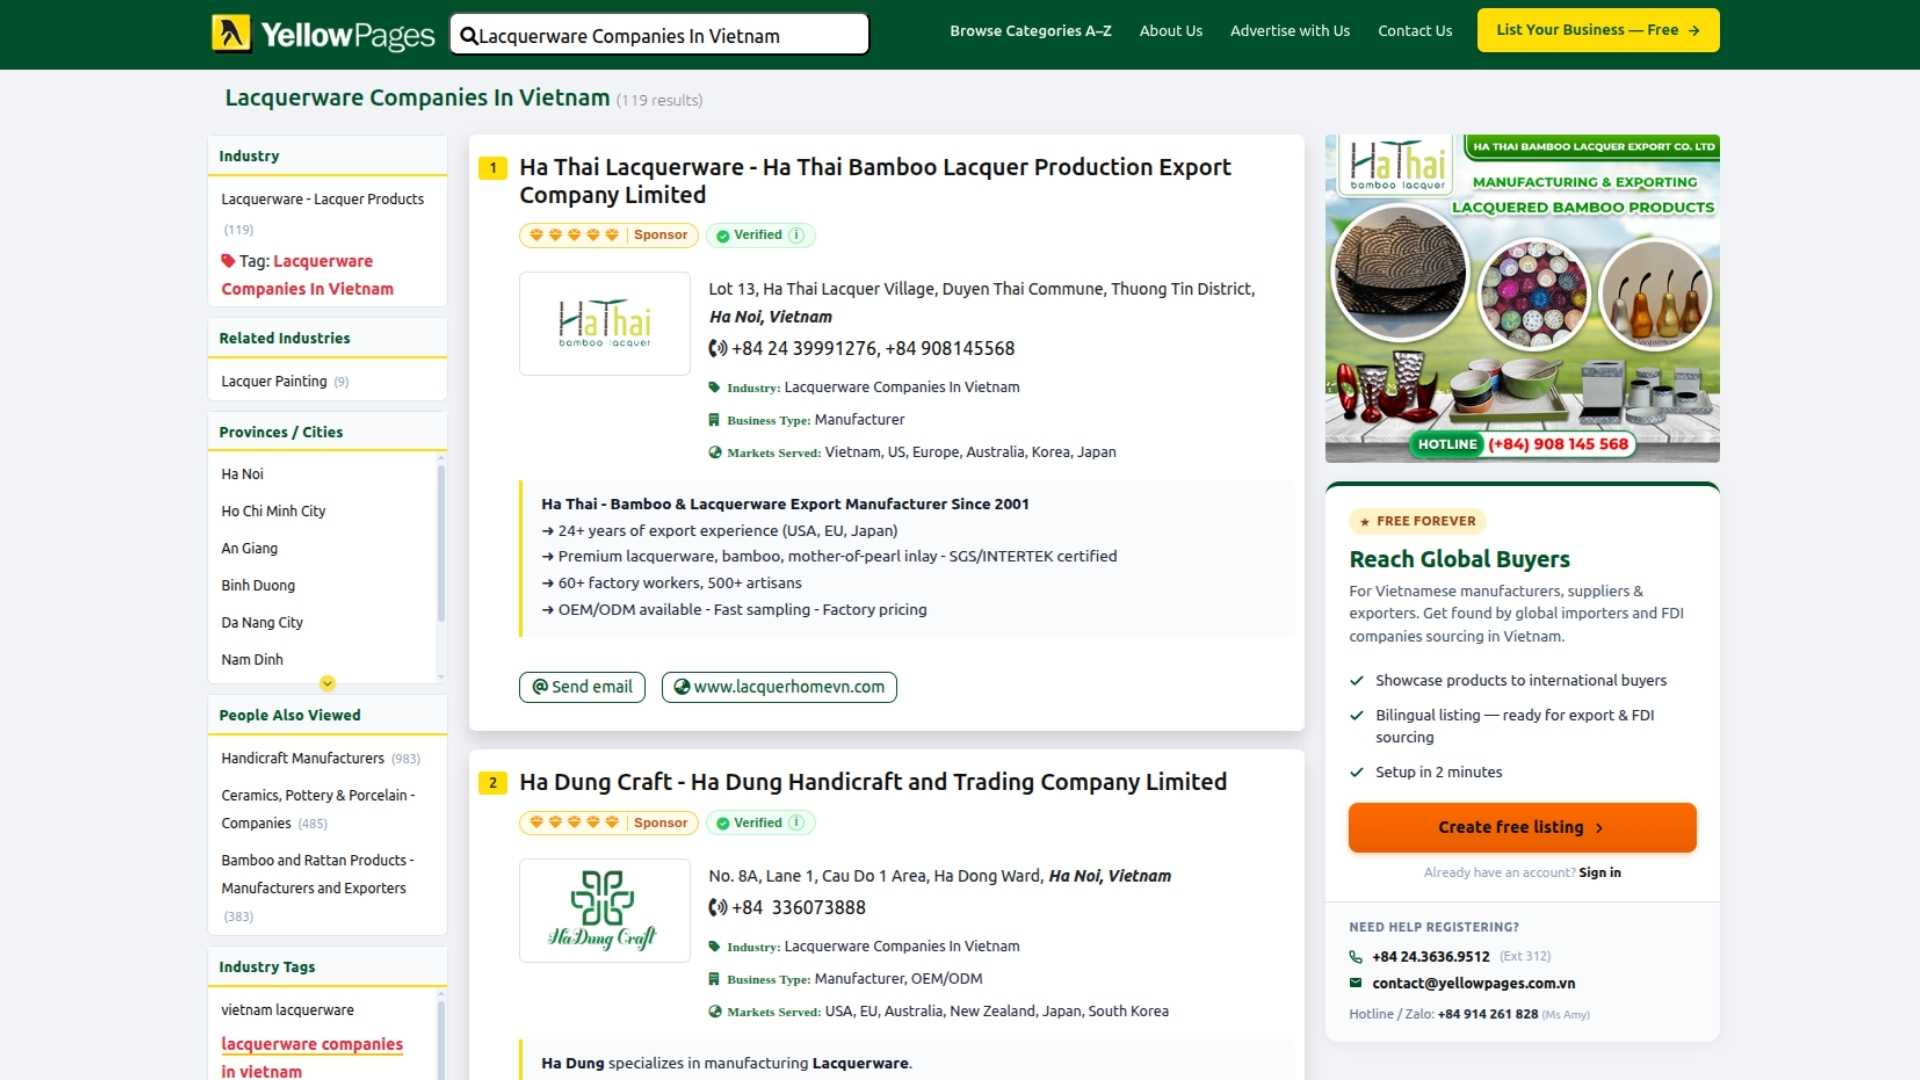This screenshot has width=1920, height=1080.
Task: Open Bamboo and Rattan Products category
Action: [x=317, y=874]
